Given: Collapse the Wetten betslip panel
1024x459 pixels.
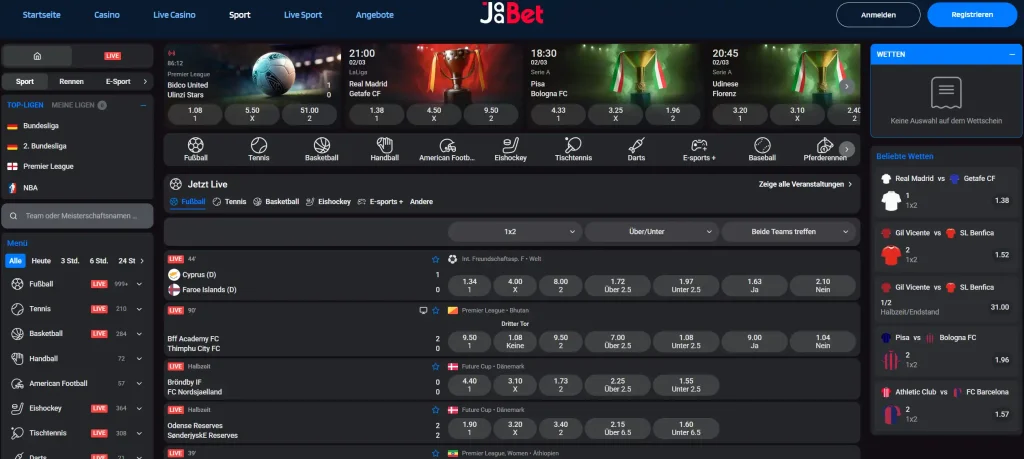Looking at the screenshot, I should [1010, 54].
